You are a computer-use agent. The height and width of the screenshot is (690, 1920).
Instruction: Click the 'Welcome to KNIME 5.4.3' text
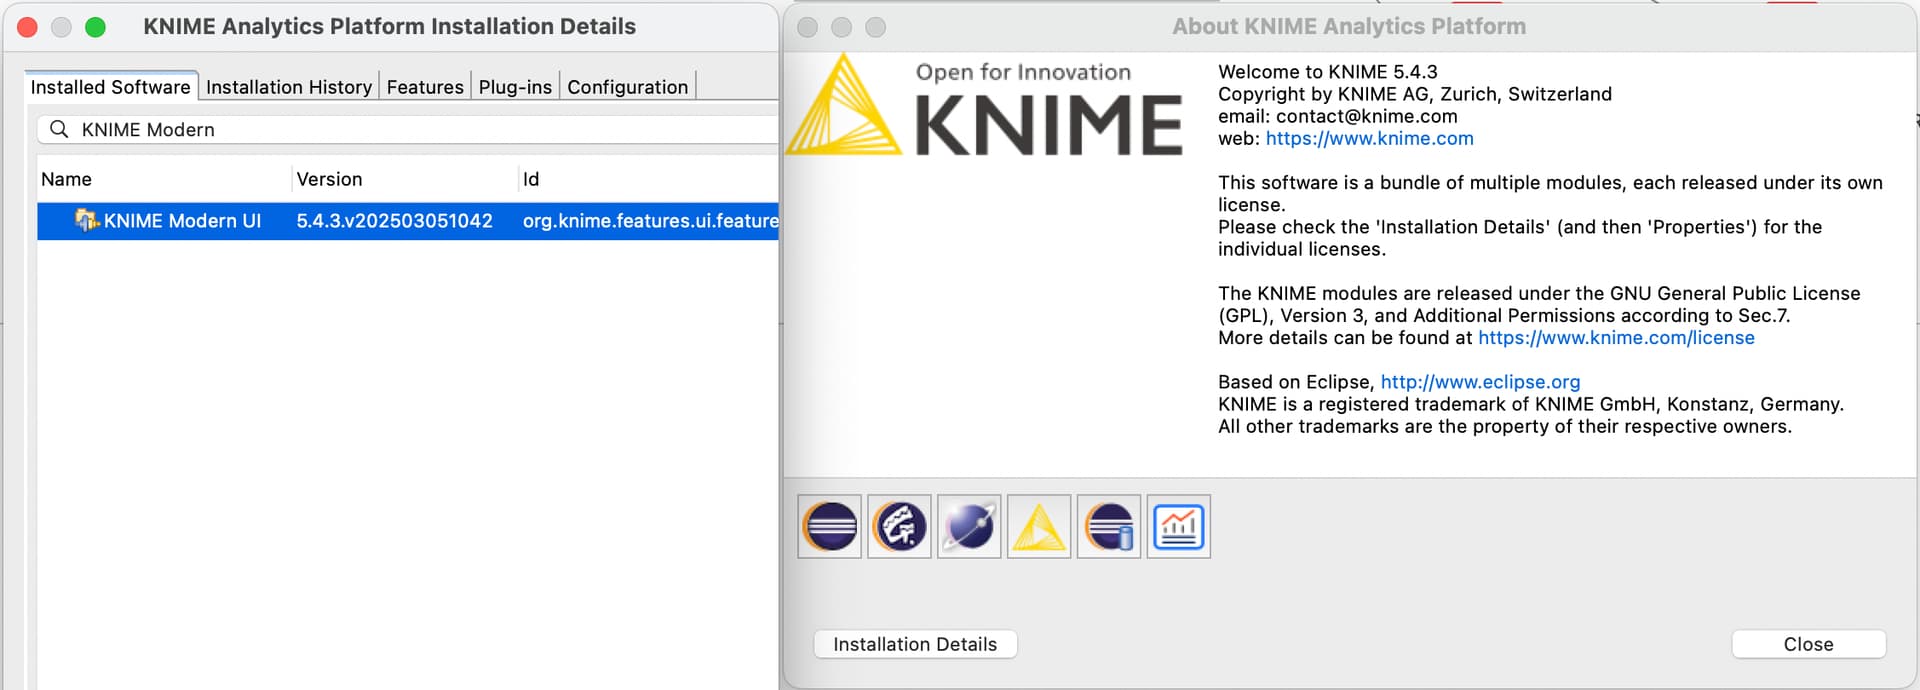1327,72
